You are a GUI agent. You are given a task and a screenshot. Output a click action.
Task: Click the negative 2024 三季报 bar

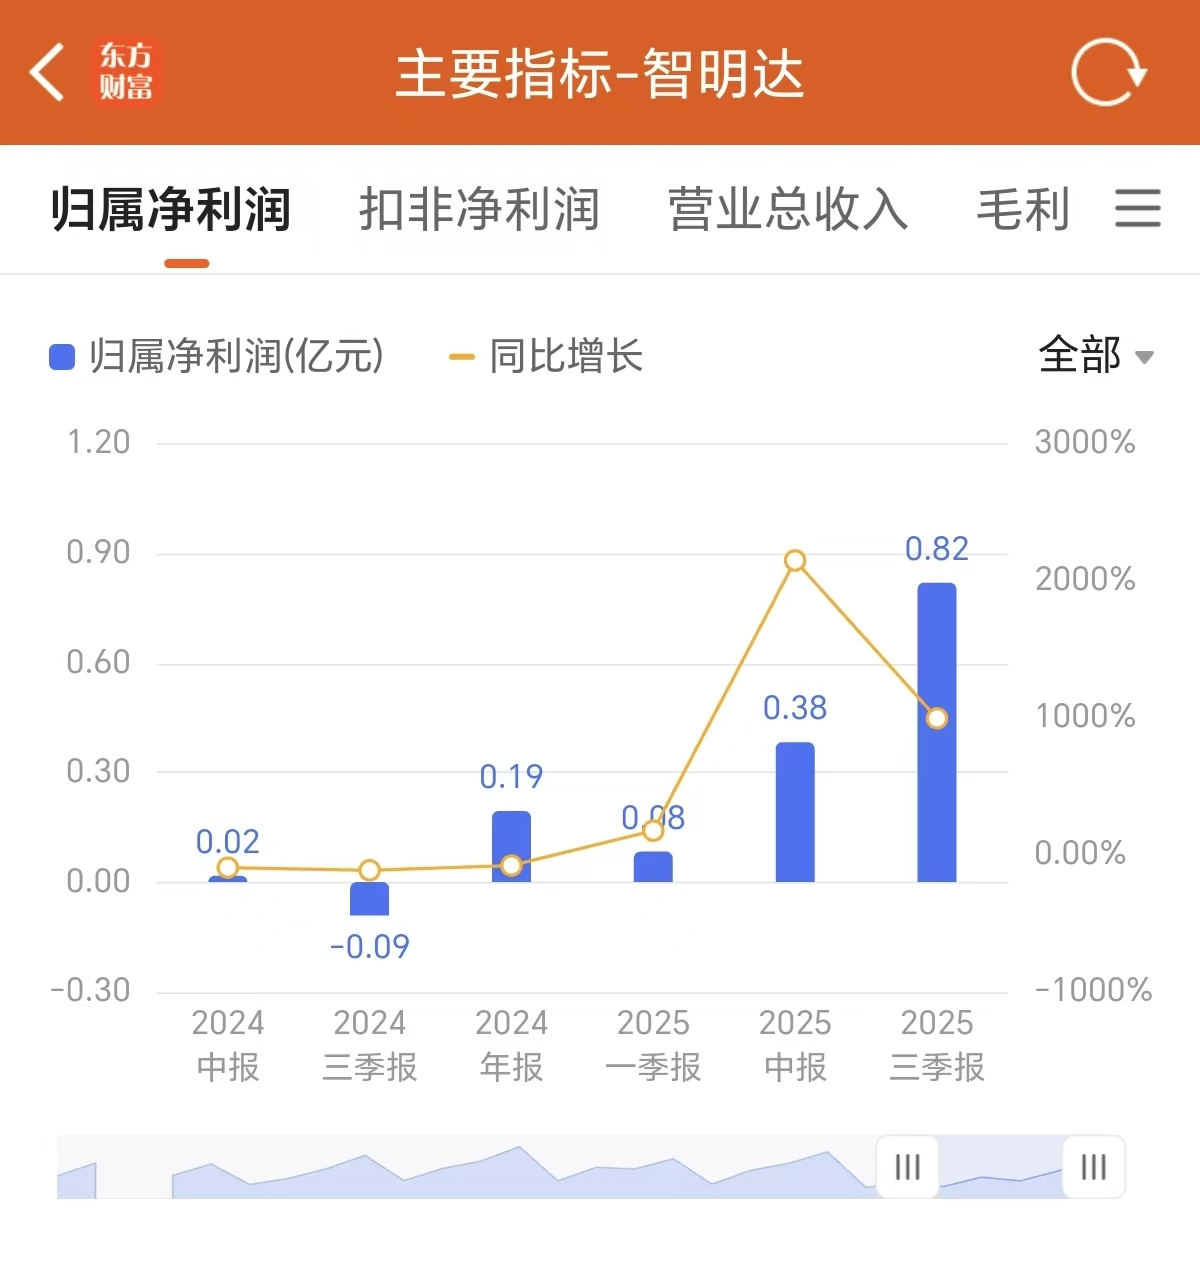369,899
